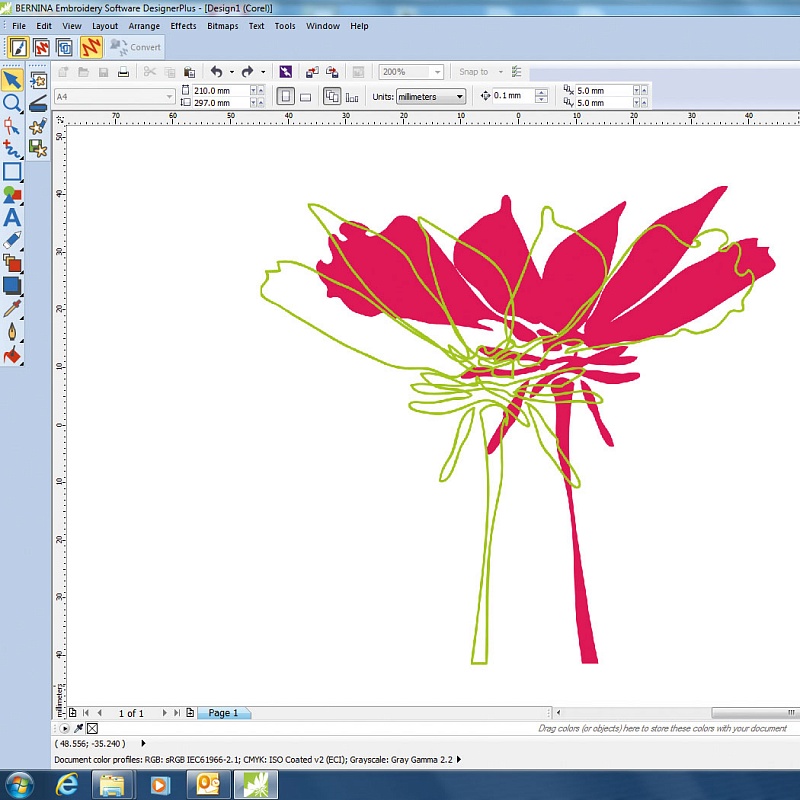Toggle landscape page orientation

(306, 97)
